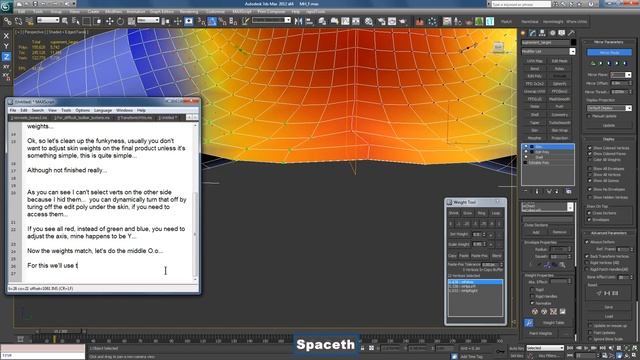Image resolution: width=640 pixels, height=360 pixels.
Task: Restrict to Z axis constraint
Action: (6, 56)
